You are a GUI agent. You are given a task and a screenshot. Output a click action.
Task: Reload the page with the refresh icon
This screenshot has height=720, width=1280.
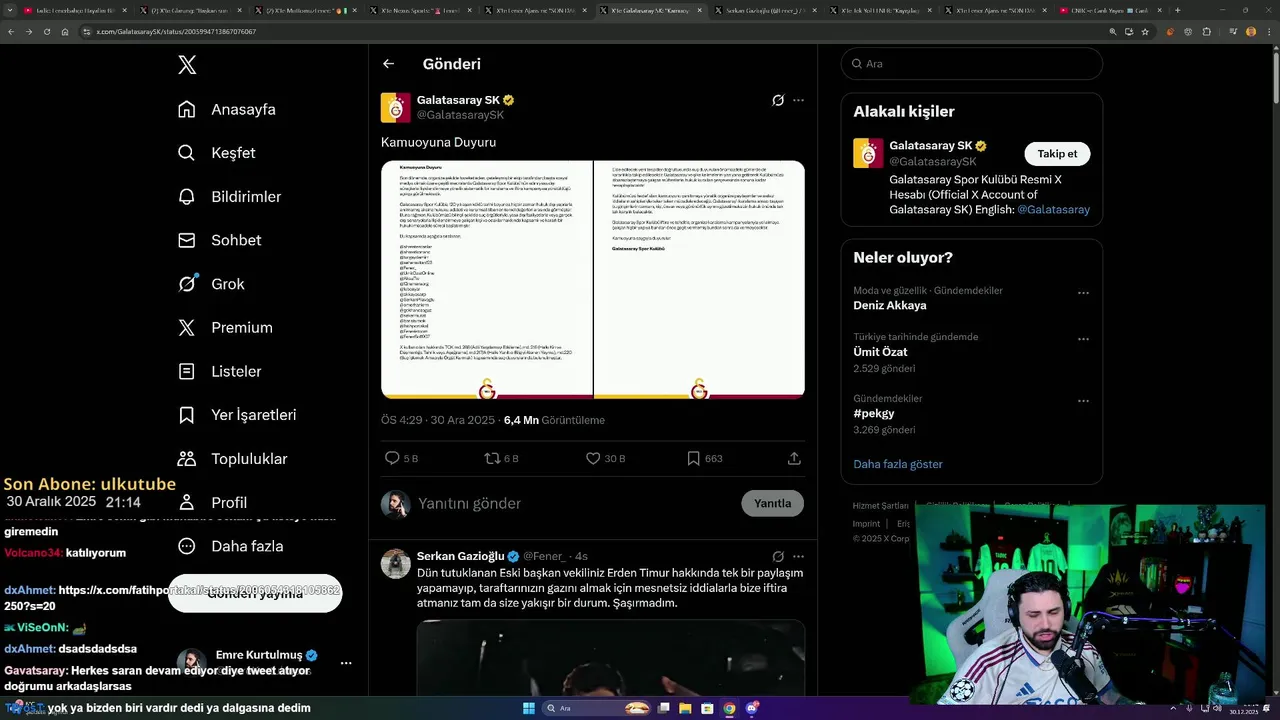click(x=46, y=31)
